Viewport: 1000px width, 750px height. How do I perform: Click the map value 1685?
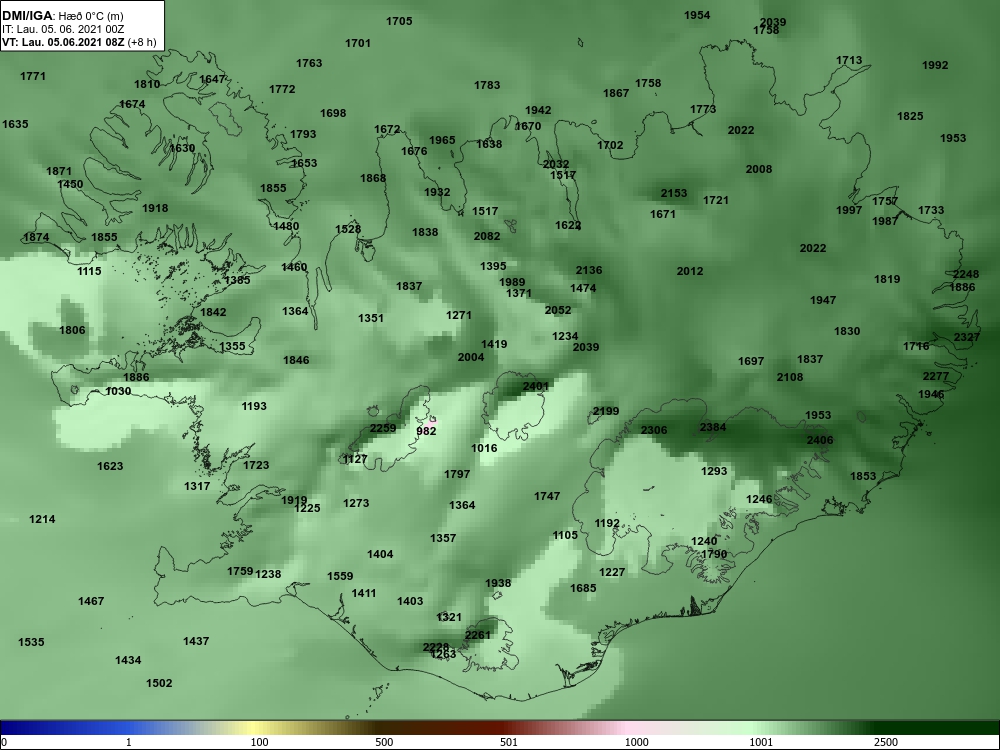click(583, 589)
